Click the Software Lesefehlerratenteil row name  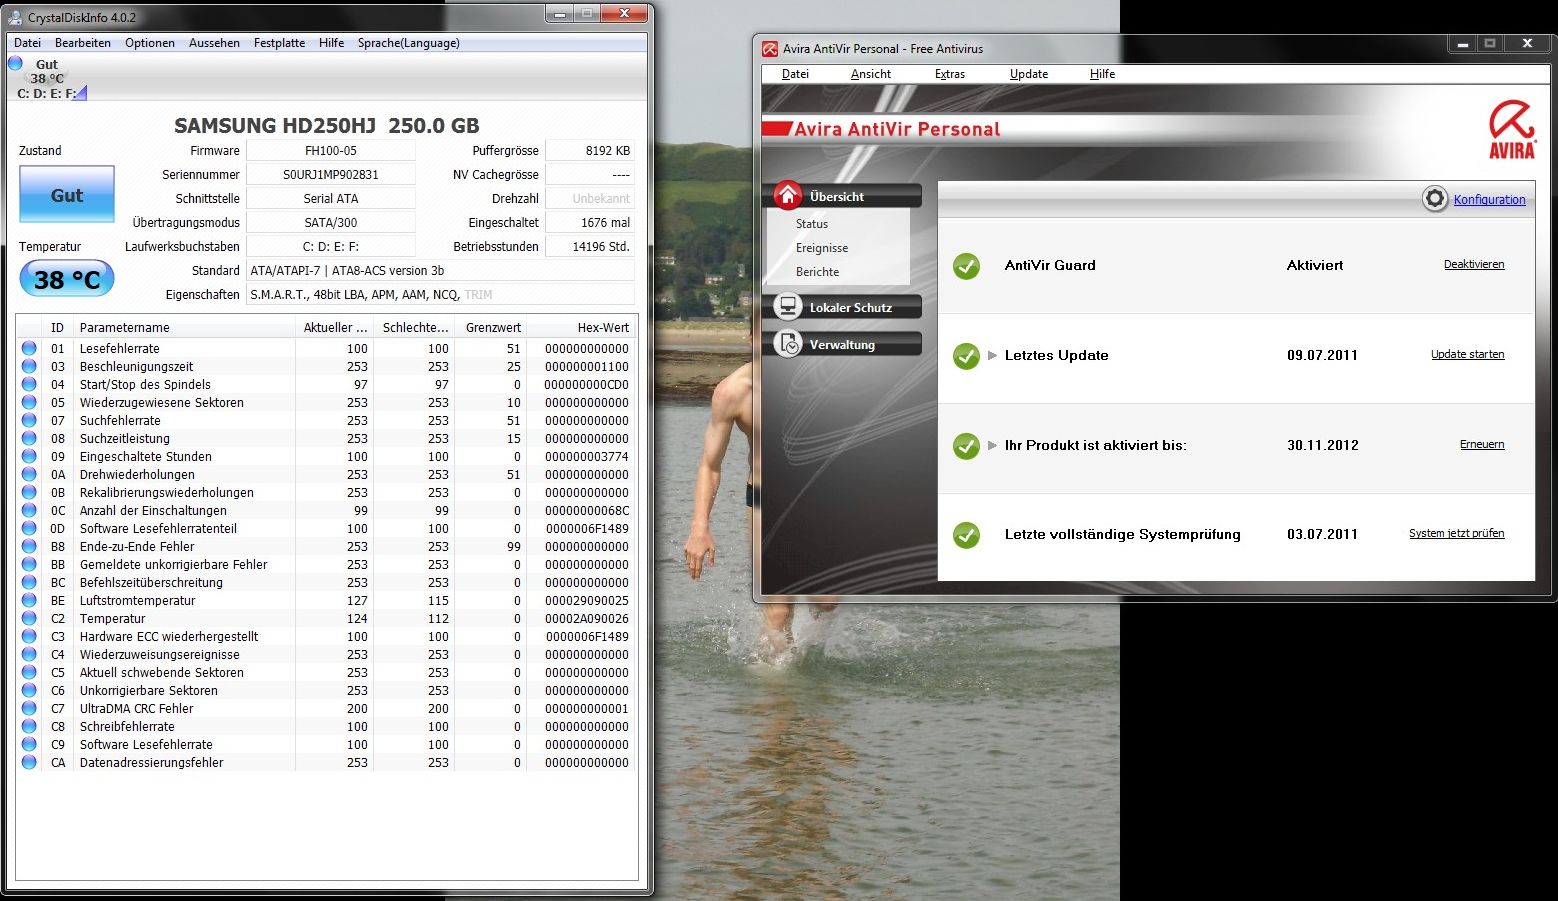[158, 528]
